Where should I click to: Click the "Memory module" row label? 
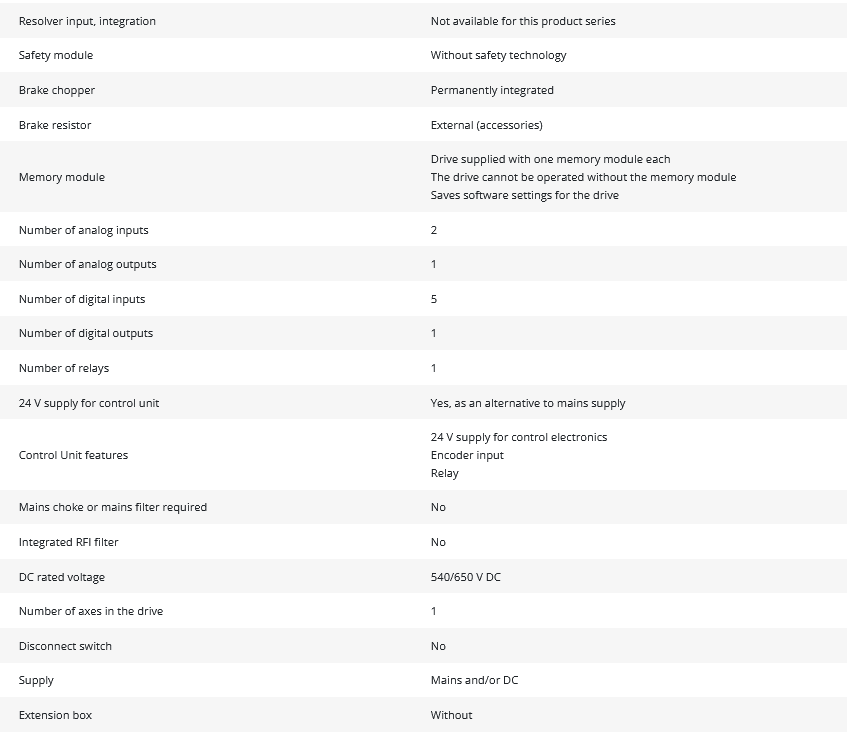[x=62, y=177]
